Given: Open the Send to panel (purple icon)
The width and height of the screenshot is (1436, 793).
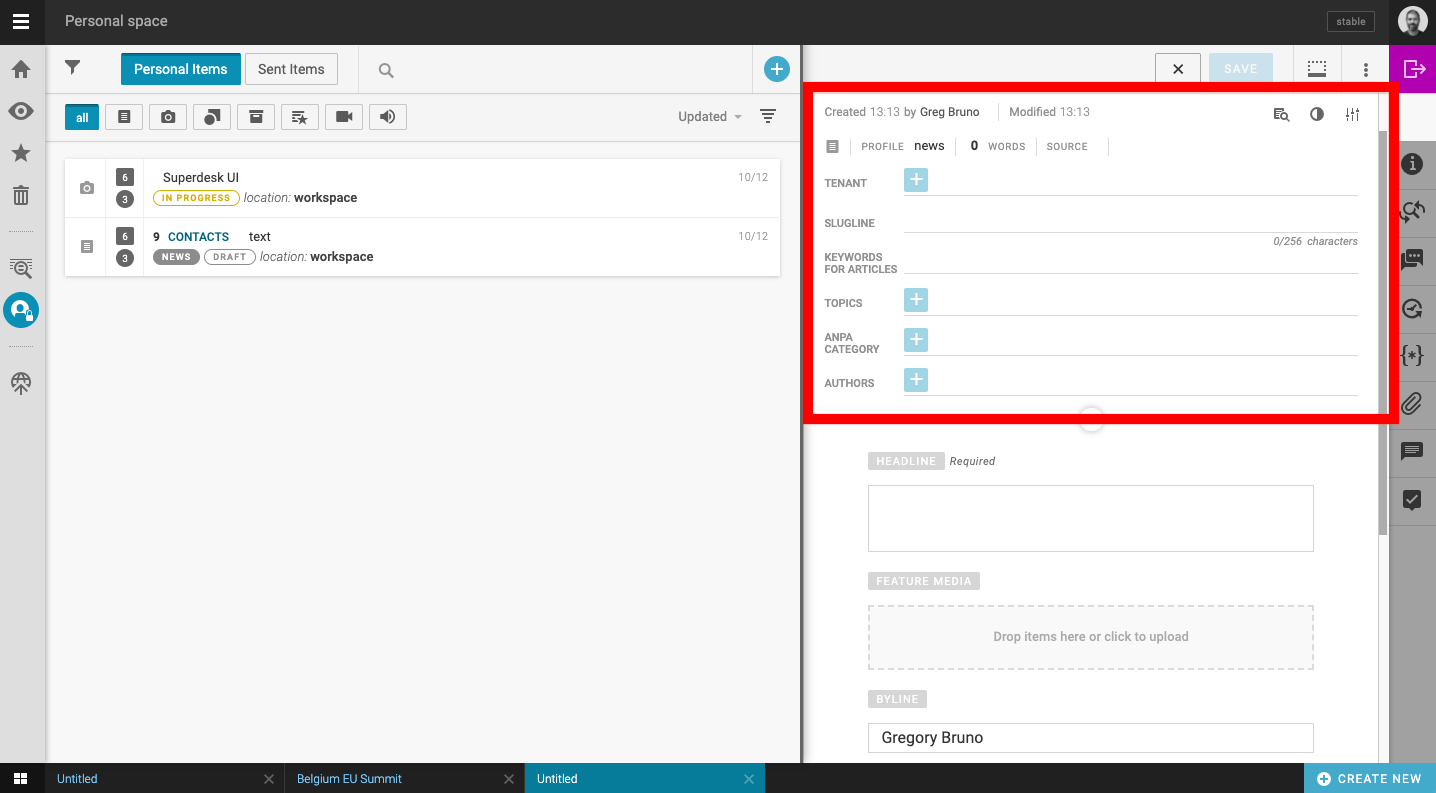Looking at the screenshot, I should tap(1413, 69).
